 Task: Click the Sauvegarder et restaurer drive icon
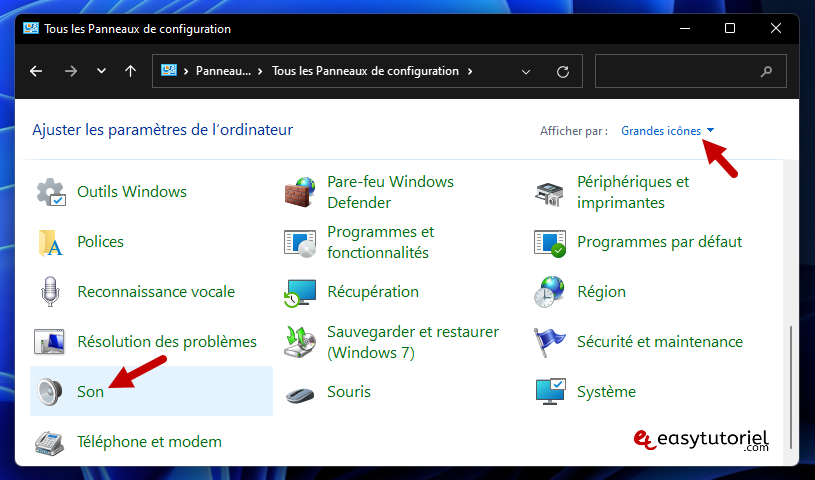point(300,342)
